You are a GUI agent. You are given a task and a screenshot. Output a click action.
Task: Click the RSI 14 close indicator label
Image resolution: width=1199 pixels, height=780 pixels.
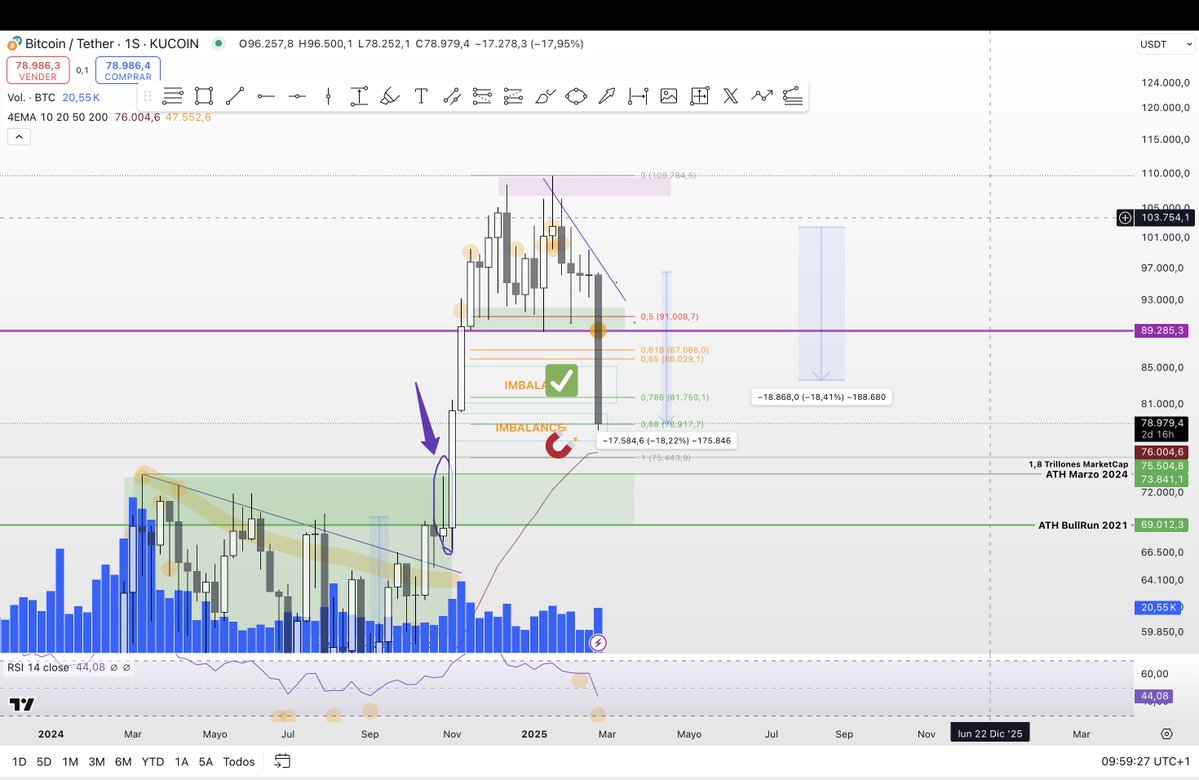(x=38, y=668)
